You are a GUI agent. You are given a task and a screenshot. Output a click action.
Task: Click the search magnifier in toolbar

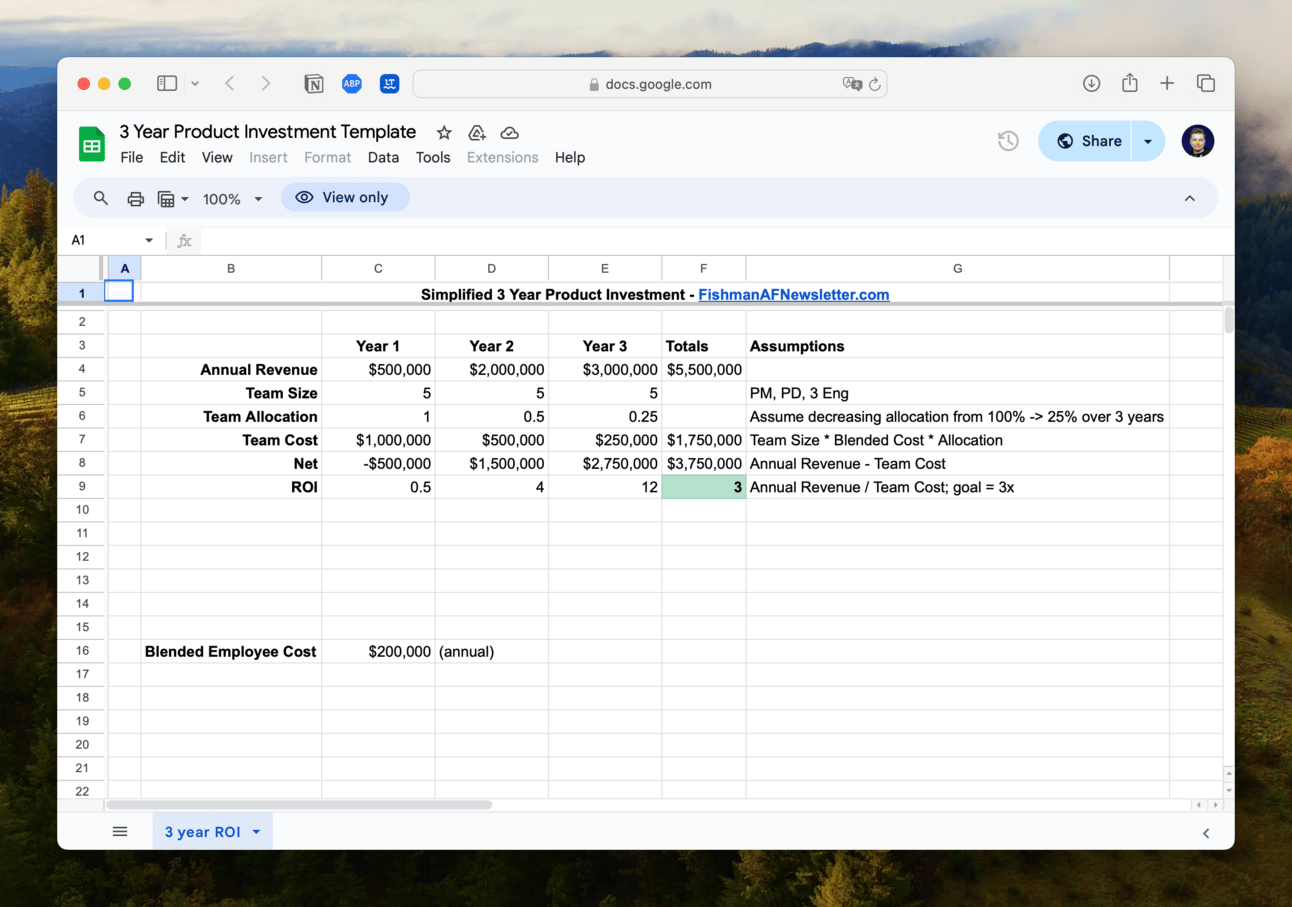(x=101, y=198)
